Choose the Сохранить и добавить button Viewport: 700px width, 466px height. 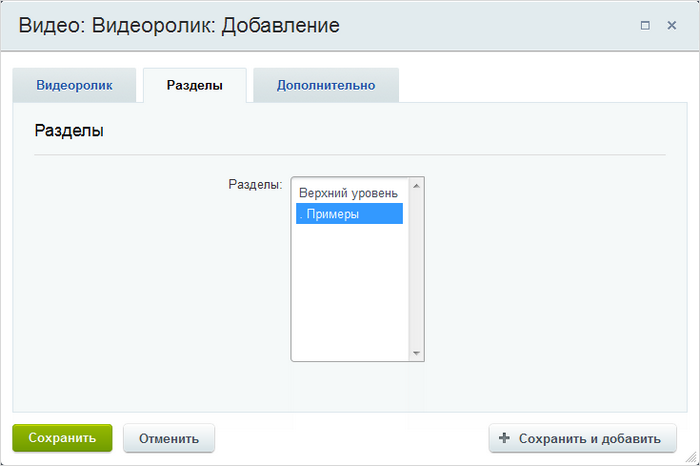click(x=583, y=438)
